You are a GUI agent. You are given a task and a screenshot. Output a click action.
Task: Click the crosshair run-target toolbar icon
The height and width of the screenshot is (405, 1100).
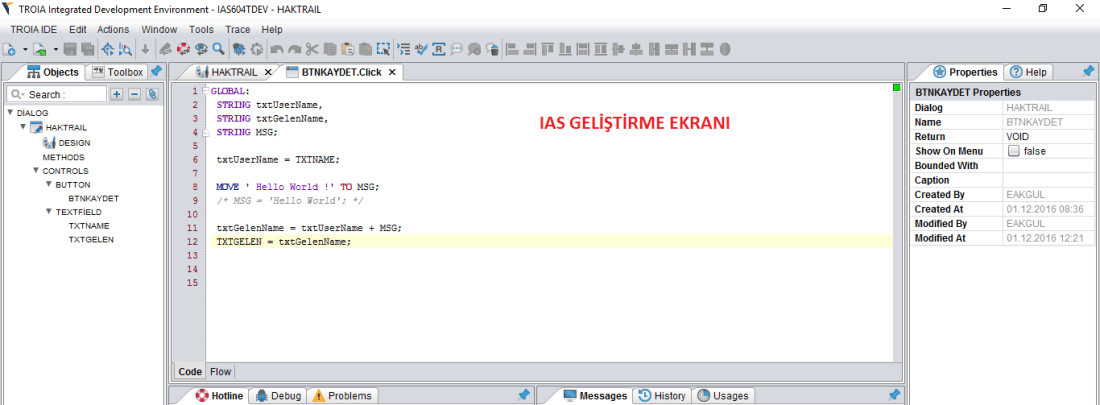click(107, 49)
